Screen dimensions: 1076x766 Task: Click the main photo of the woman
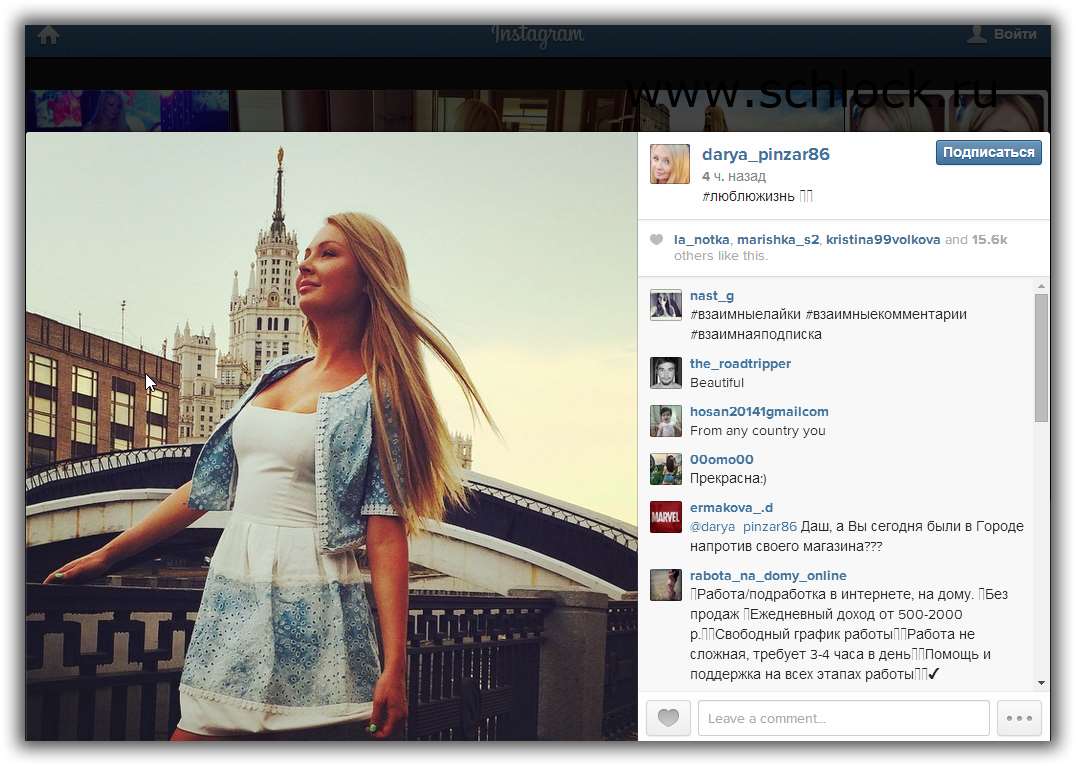[x=331, y=437]
